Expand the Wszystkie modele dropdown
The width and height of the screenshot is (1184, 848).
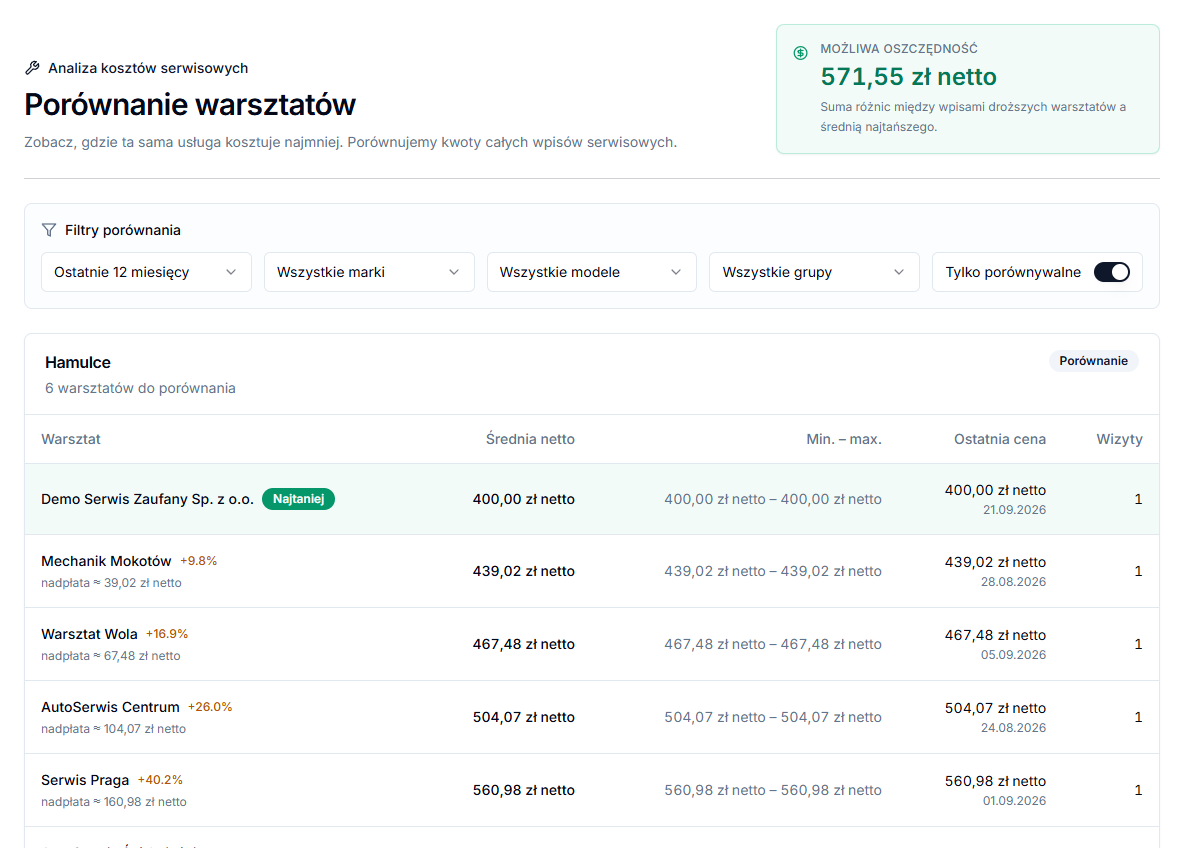click(591, 272)
